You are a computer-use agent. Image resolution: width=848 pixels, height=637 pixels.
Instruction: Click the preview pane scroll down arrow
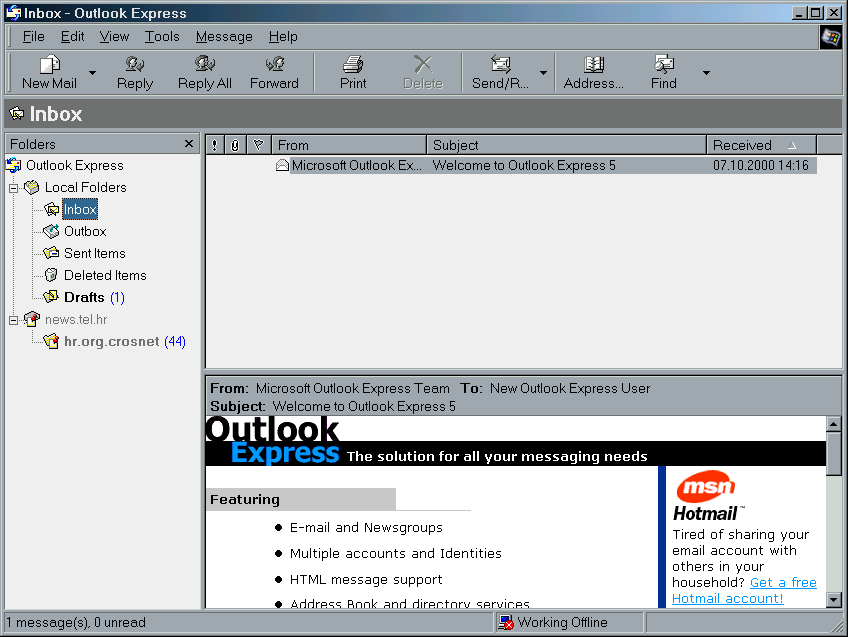click(833, 599)
